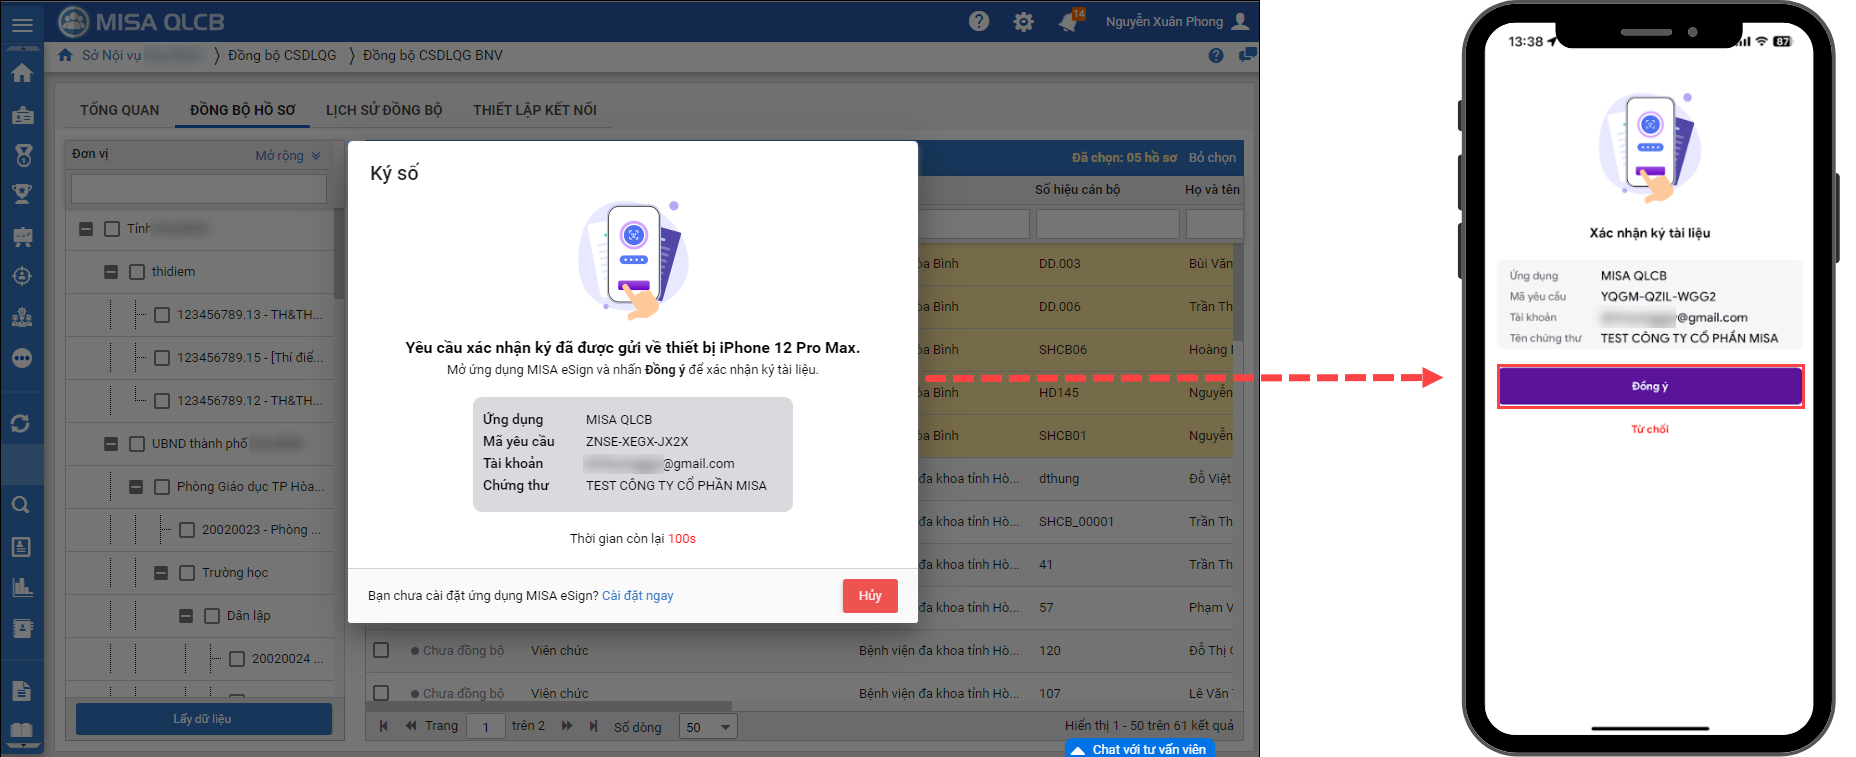
Task: Open the trophy icon in sidebar
Action: pyautogui.click(x=22, y=194)
